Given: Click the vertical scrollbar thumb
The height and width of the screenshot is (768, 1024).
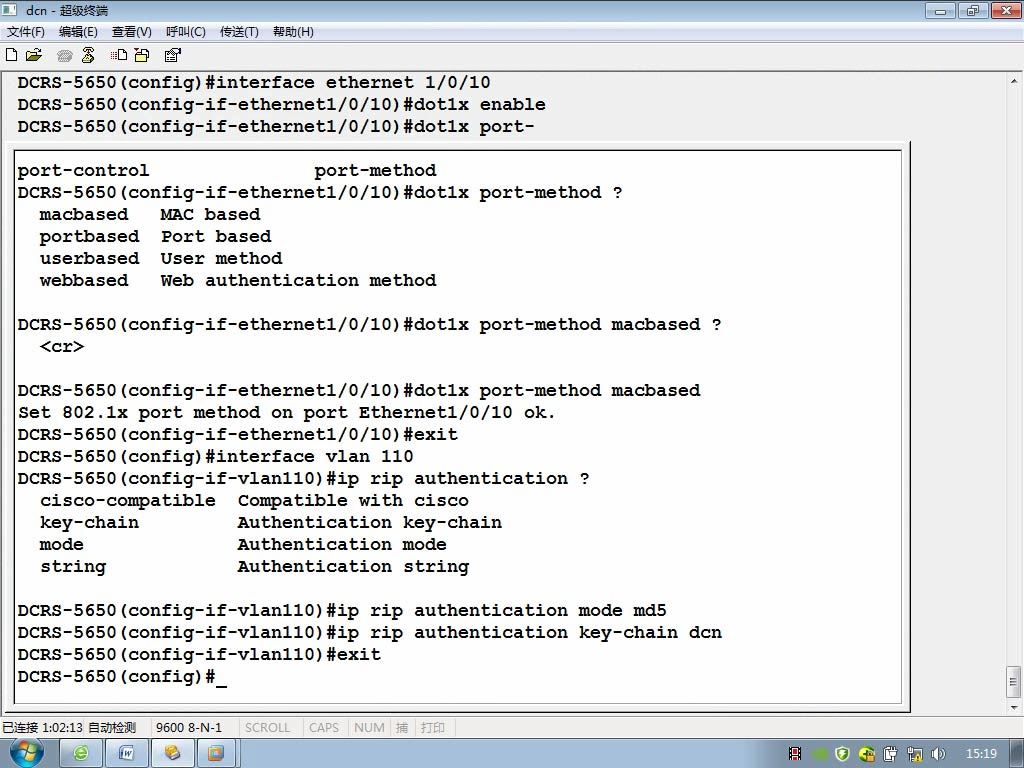Looking at the screenshot, I should click(1014, 682).
